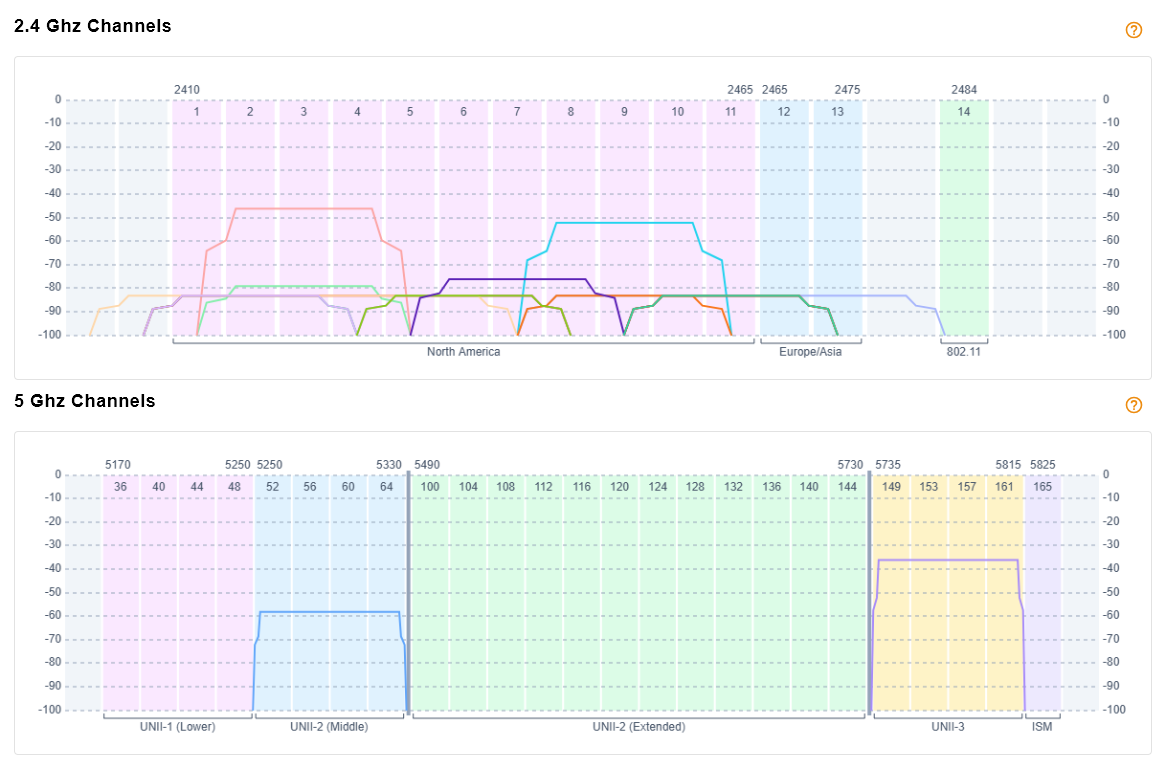This screenshot has height=761, width=1158.
Task: Click the blue signal plateau over channels 52-64
Action: pos(329,612)
